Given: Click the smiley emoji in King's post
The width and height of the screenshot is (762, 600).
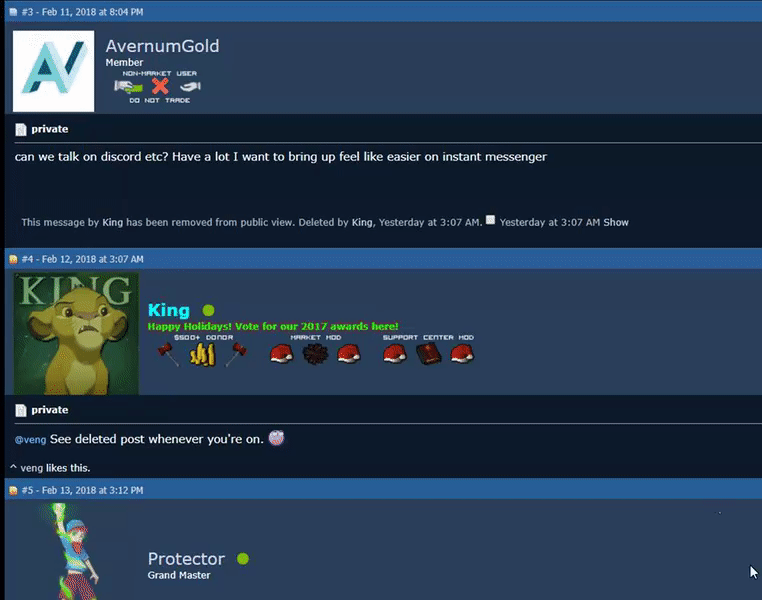Looking at the screenshot, I should (277, 438).
